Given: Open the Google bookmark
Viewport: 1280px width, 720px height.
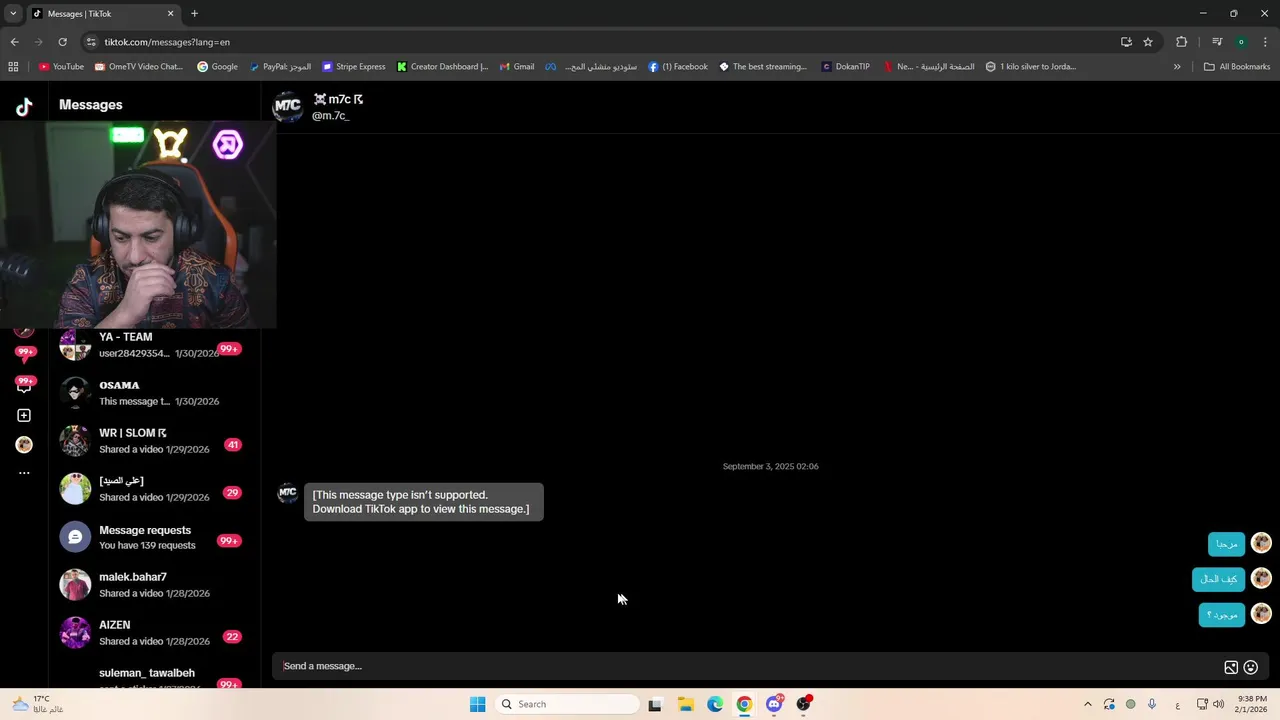Looking at the screenshot, I should coord(217,67).
